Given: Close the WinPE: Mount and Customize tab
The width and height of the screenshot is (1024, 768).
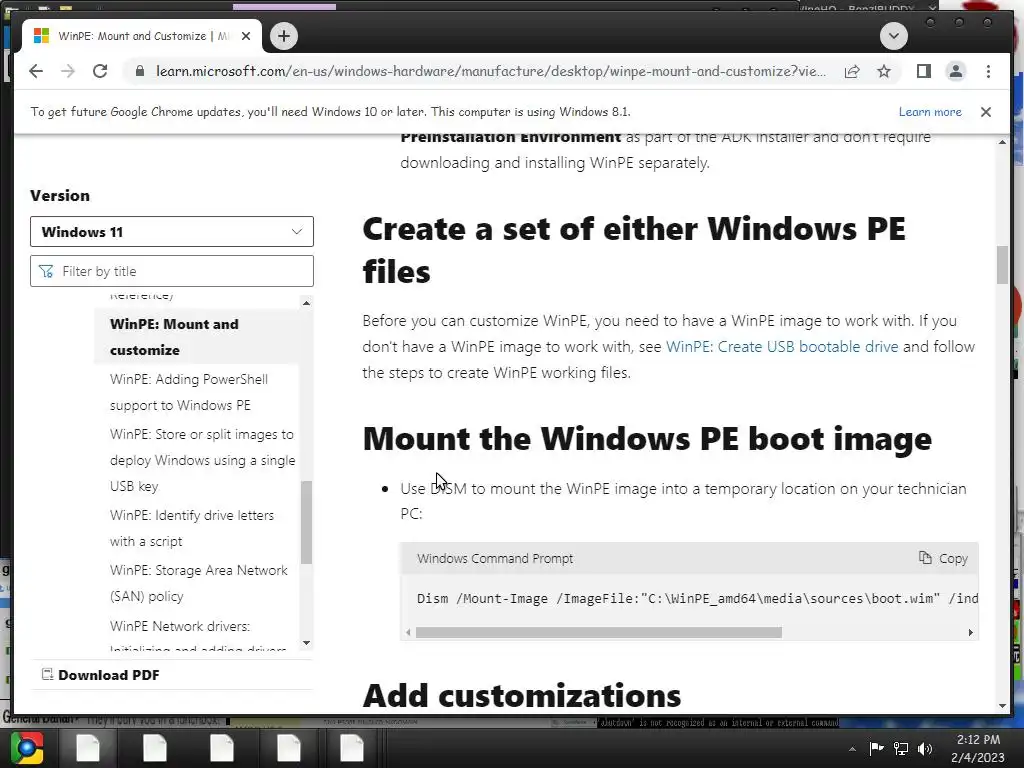Looking at the screenshot, I should 246,36.
